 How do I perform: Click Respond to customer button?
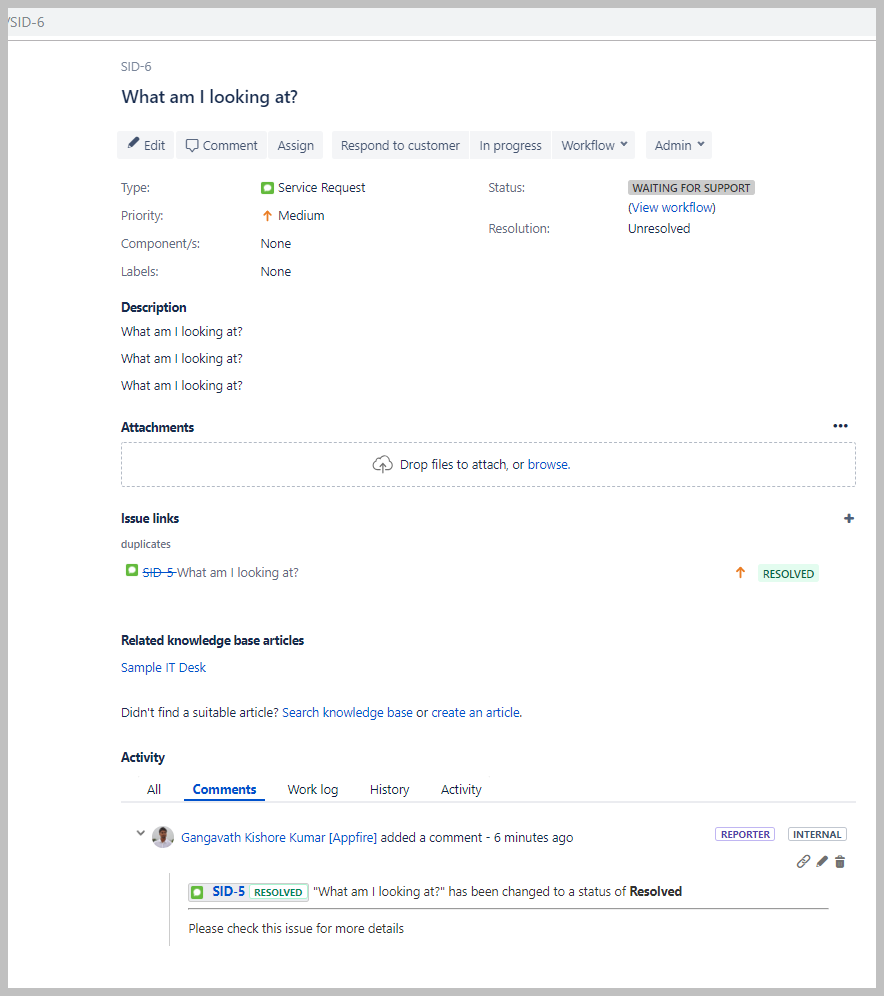[x=400, y=145]
